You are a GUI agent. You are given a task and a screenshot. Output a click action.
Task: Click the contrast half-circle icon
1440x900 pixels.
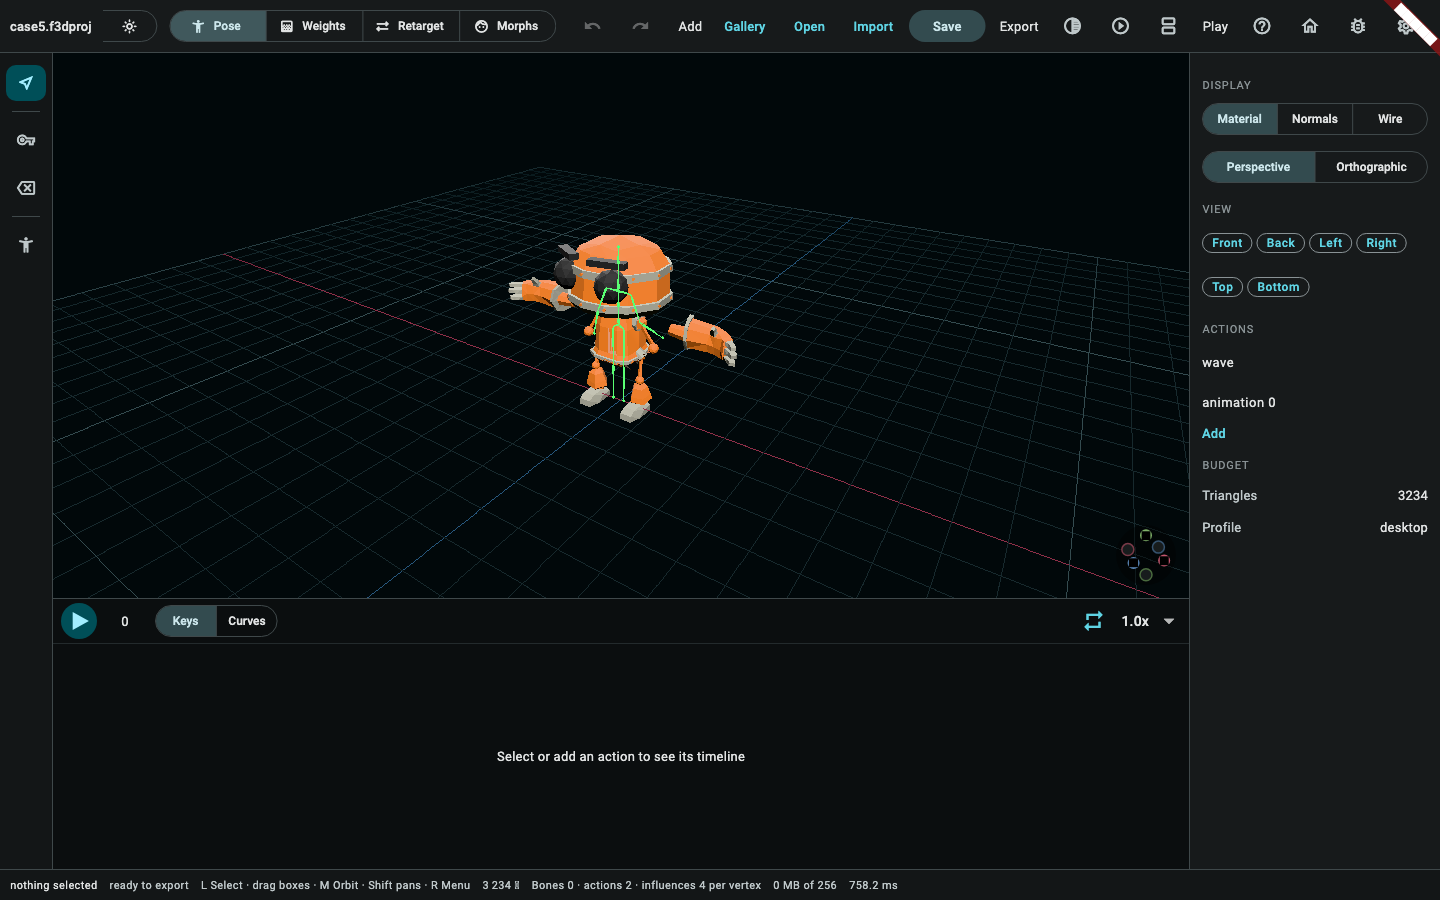[x=1072, y=26]
